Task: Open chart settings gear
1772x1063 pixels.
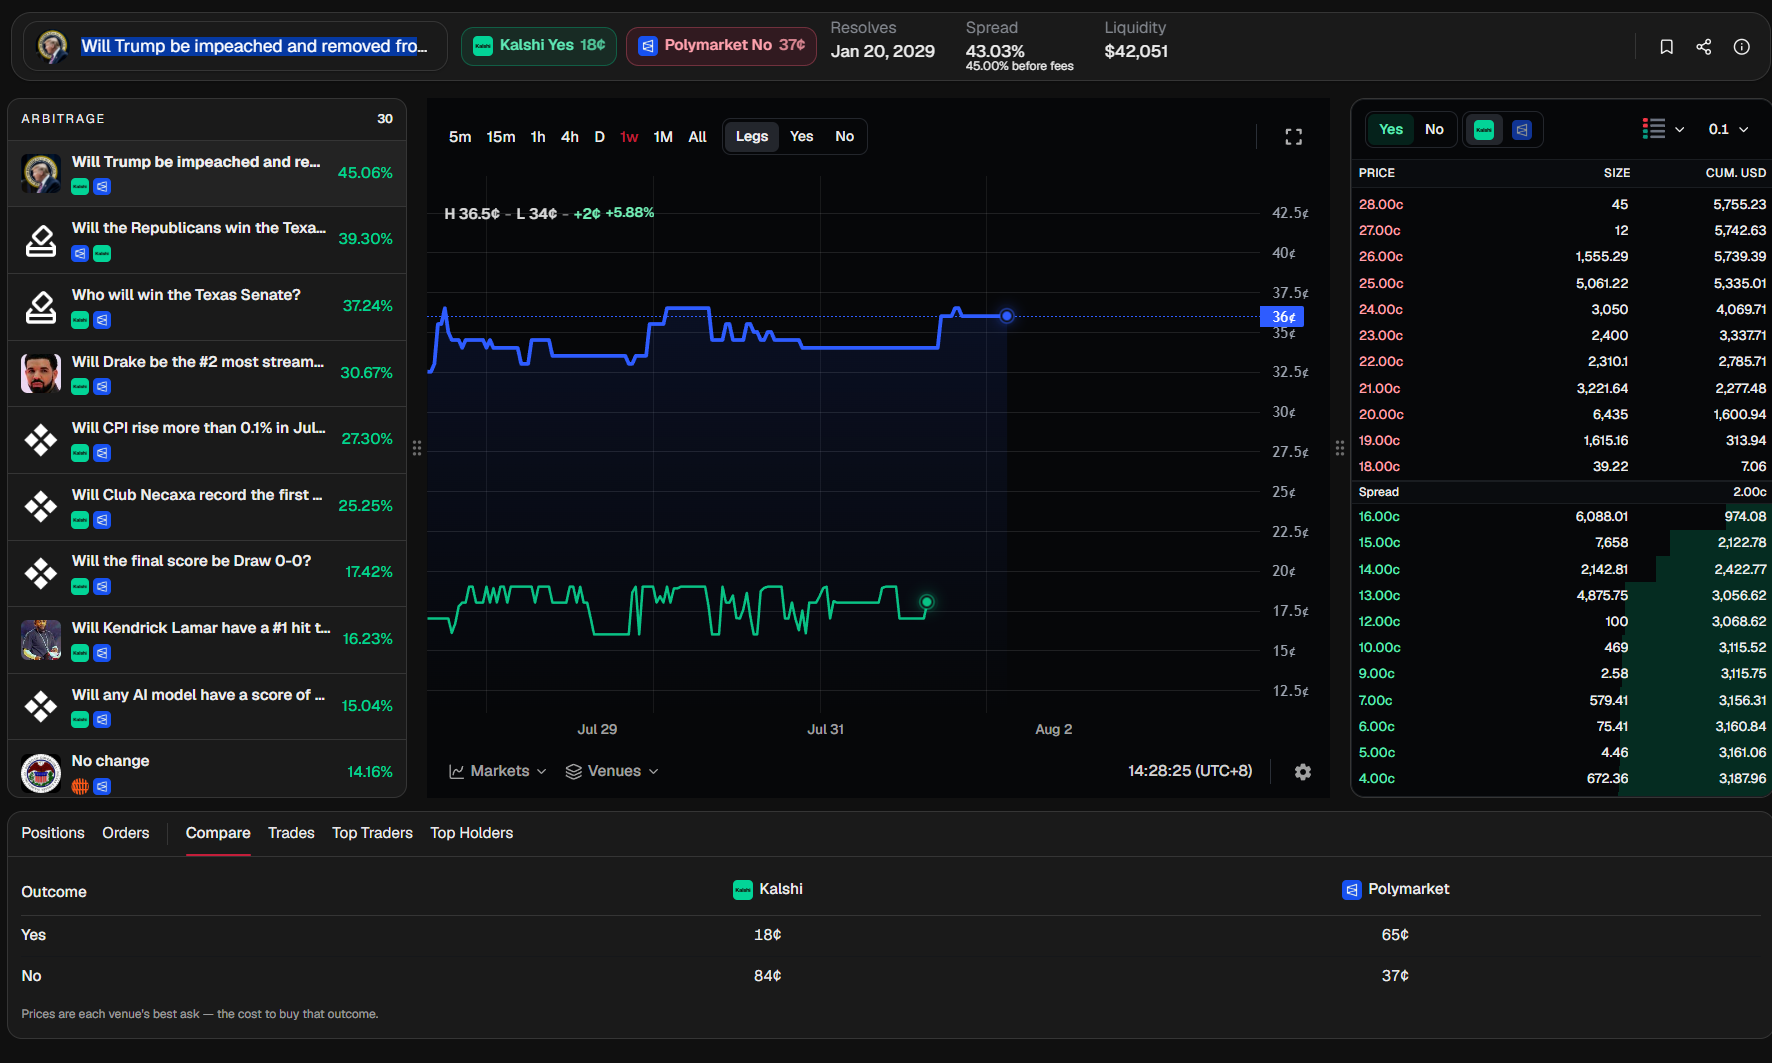Action: pos(1303,772)
